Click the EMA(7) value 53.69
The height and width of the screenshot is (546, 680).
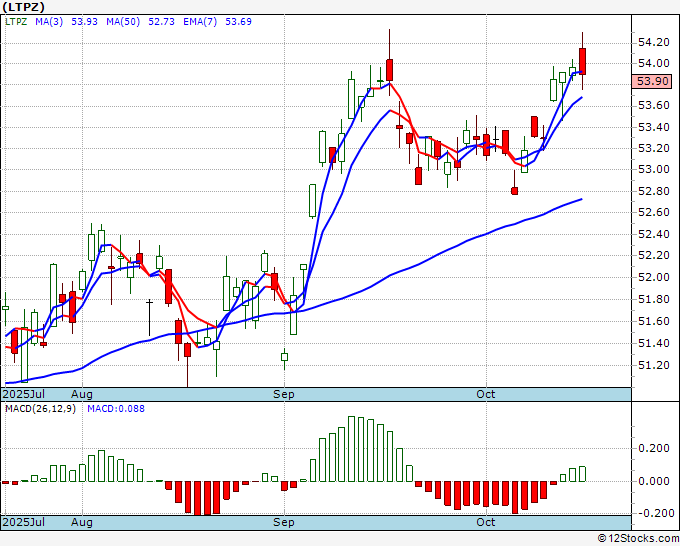point(239,22)
